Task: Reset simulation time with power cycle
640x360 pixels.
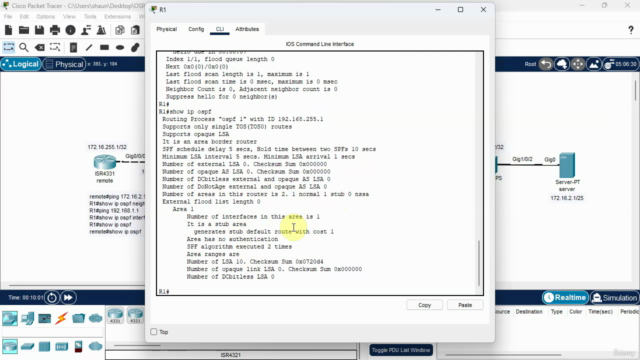Action: [x=52, y=298]
